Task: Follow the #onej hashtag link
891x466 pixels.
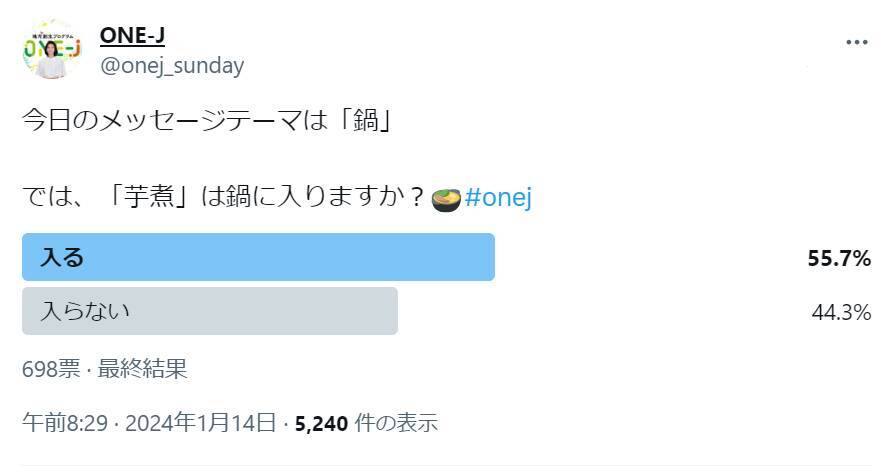Action: pyautogui.click(x=498, y=198)
